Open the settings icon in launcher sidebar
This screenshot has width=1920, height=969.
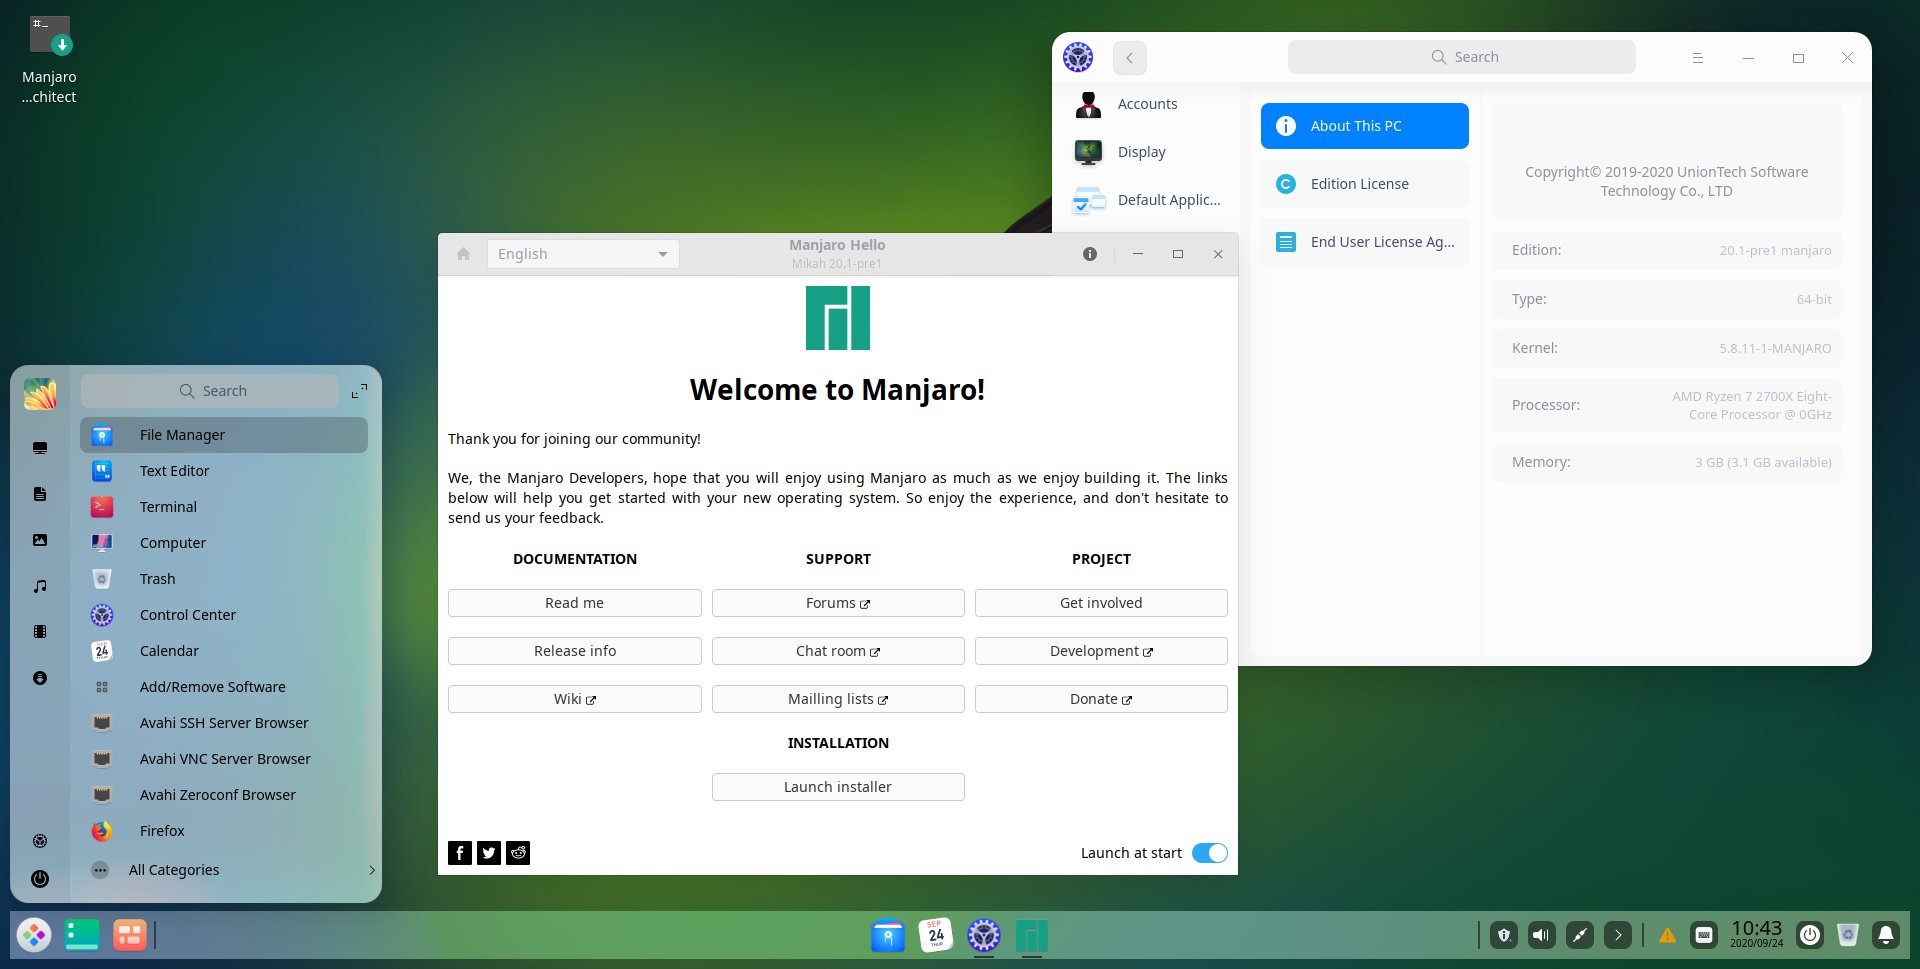[x=40, y=841]
